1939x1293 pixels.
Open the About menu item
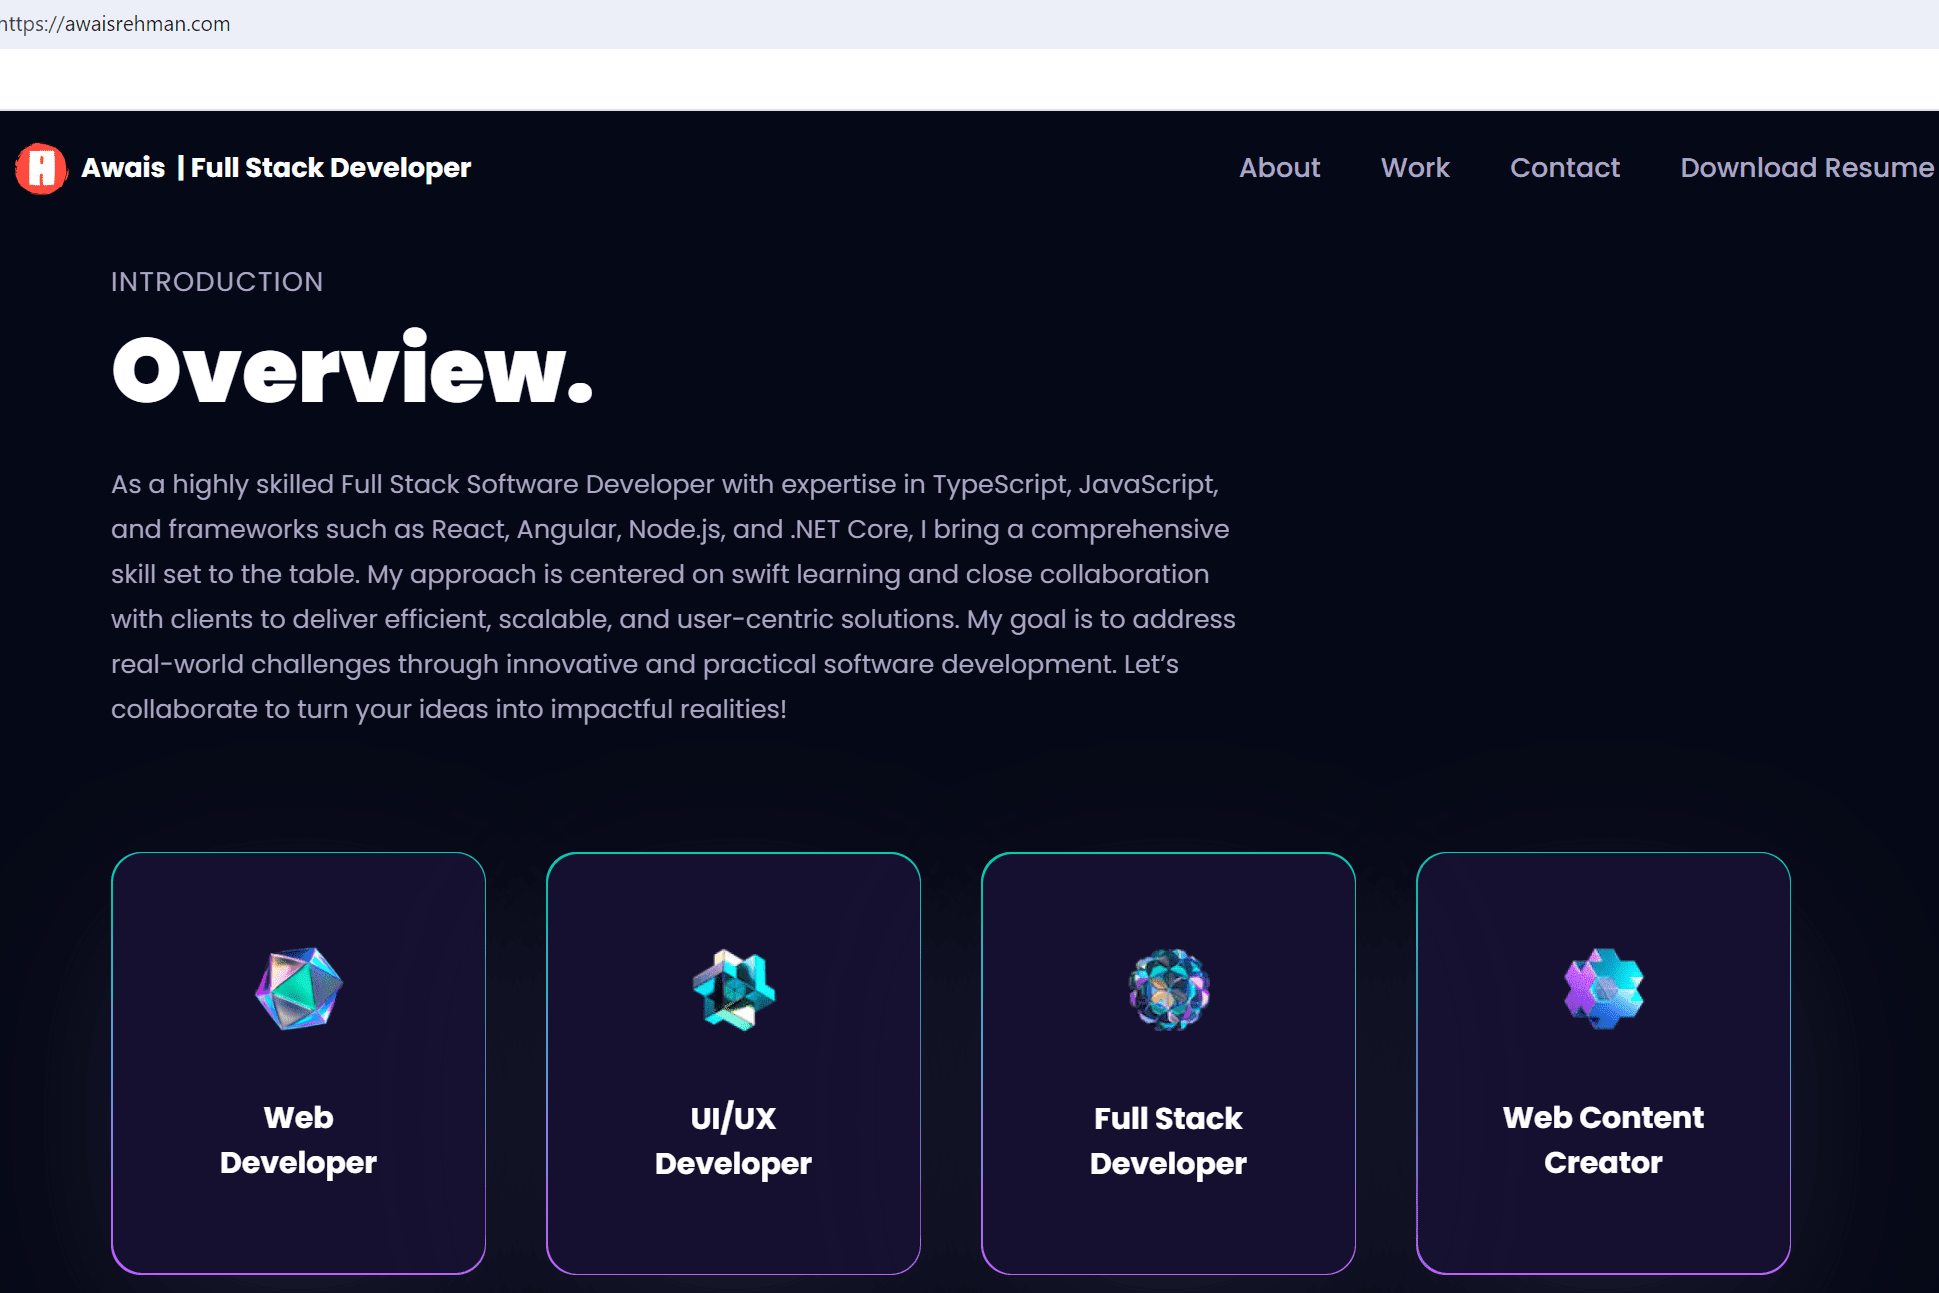[1279, 168]
